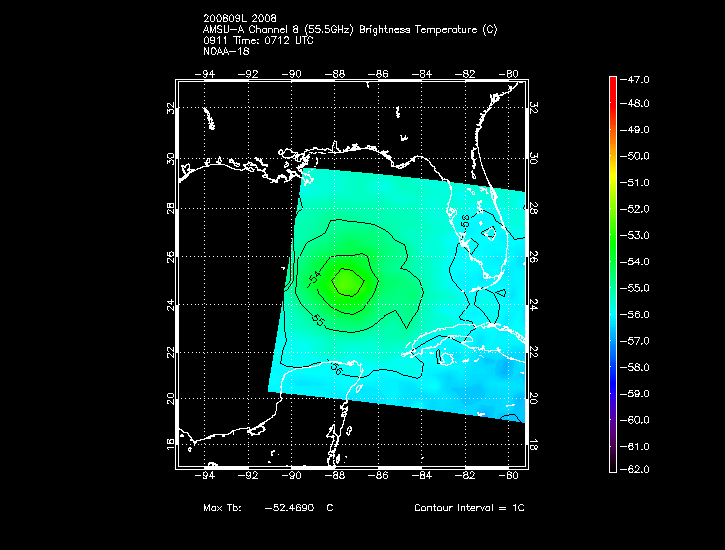Click the 55 contour label below the core
Viewport: 725px width, 550px height.
pyautogui.click(x=318, y=321)
